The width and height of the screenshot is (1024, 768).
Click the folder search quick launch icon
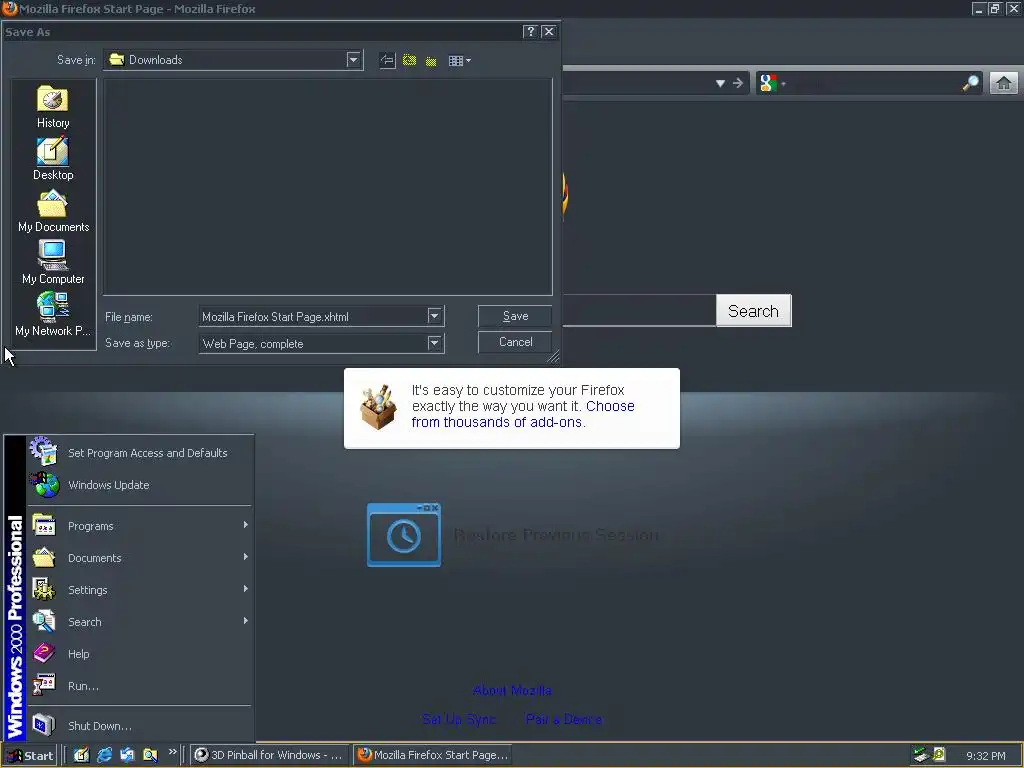pyautogui.click(x=150, y=755)
